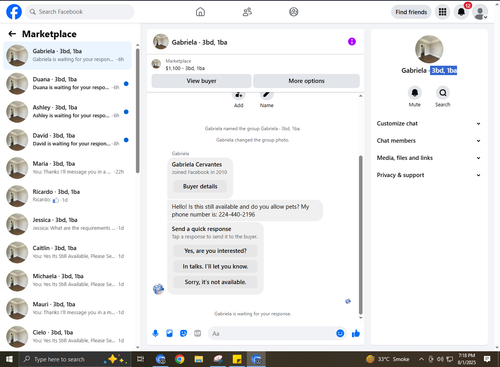Viewport: 500px width, 367px height.
Task: Open the Ashley - 3bd, 1ba conversation
Action: (67, 112)
